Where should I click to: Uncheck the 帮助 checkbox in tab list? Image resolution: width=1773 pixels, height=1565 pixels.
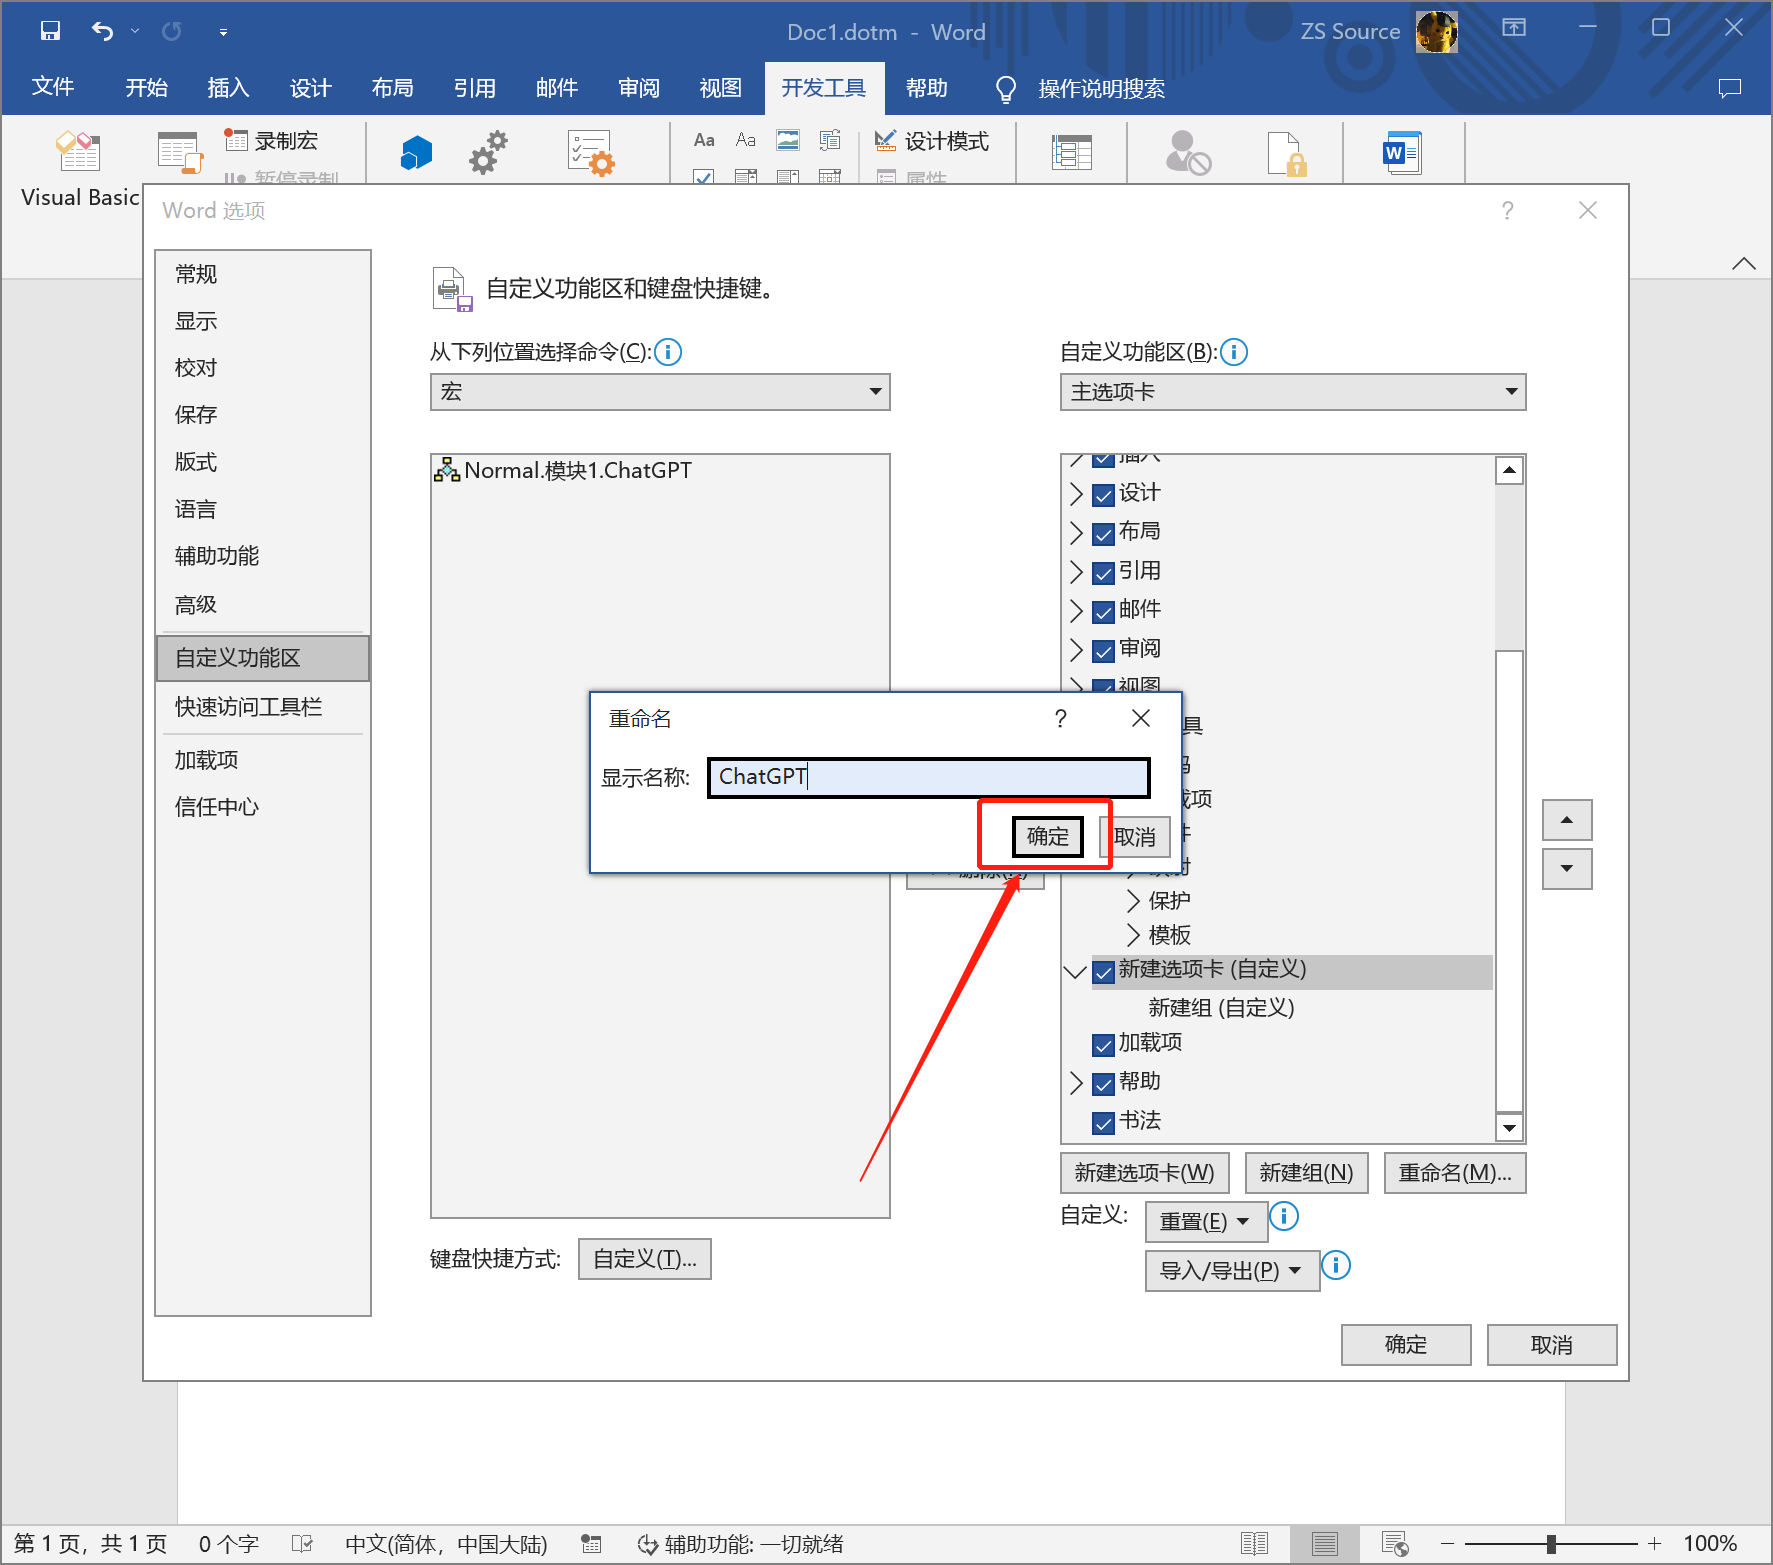tap(1104, 1083)
